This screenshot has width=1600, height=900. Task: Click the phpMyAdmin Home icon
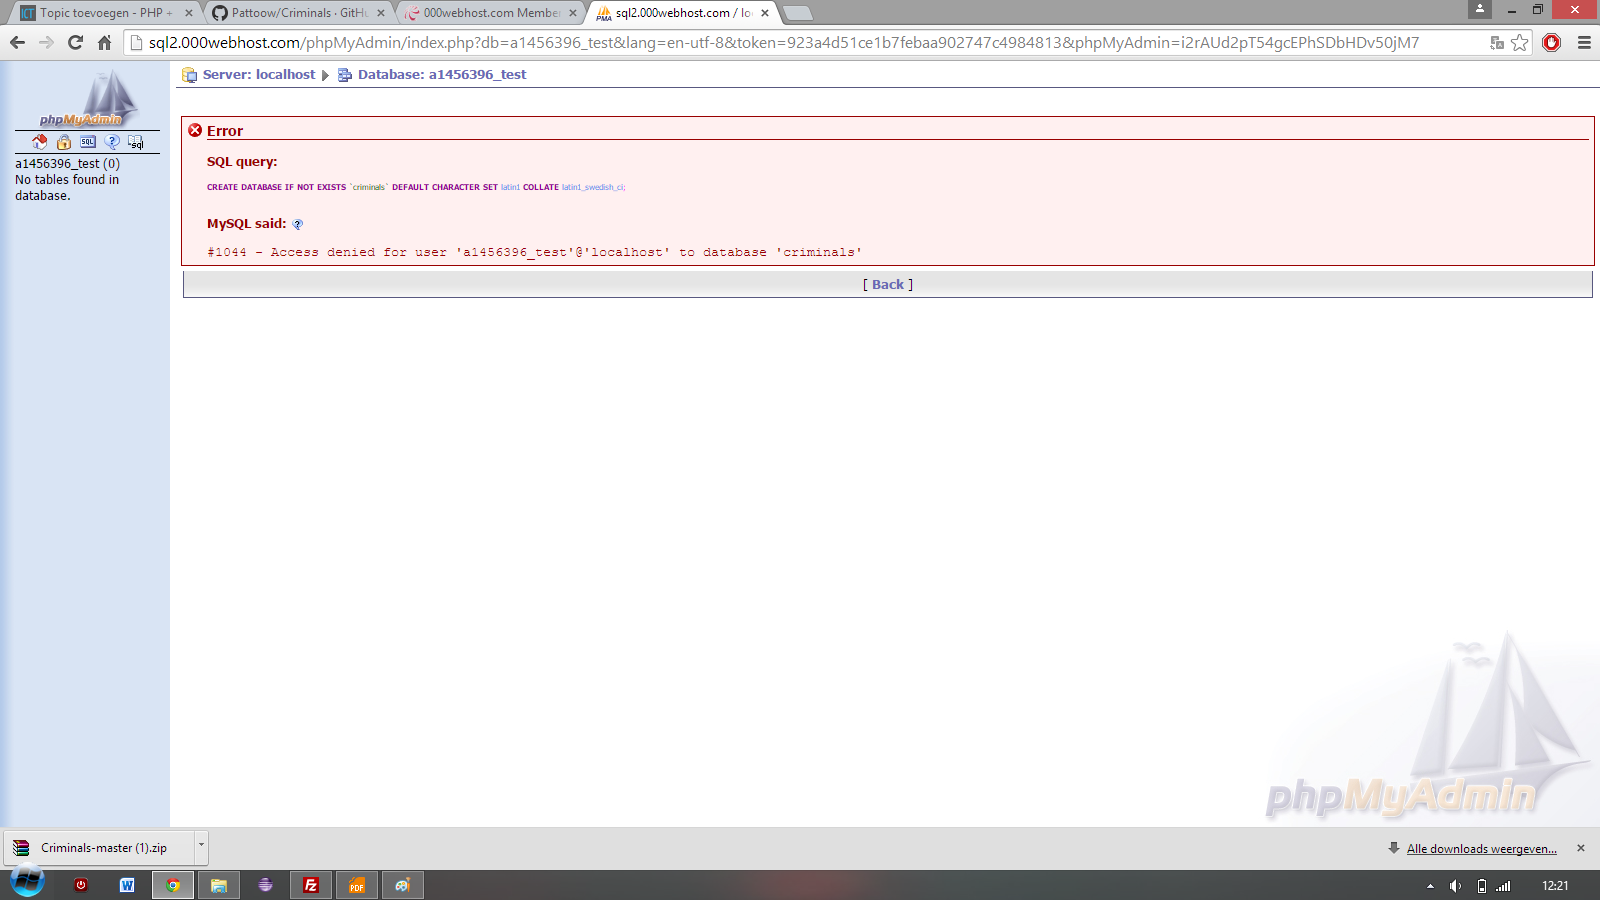point(39,142)
